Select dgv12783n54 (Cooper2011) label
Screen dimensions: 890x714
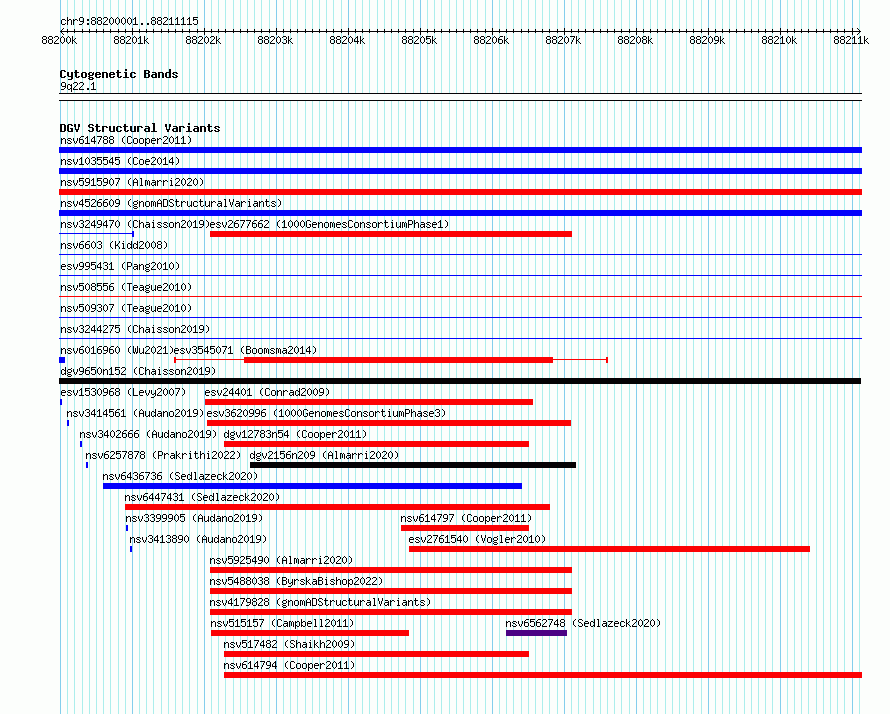295,434
